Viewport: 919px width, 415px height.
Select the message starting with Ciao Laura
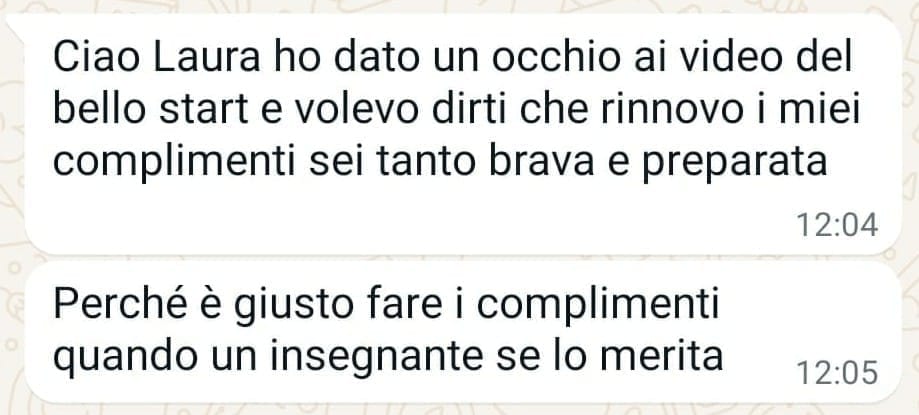[x=454, y=134]
